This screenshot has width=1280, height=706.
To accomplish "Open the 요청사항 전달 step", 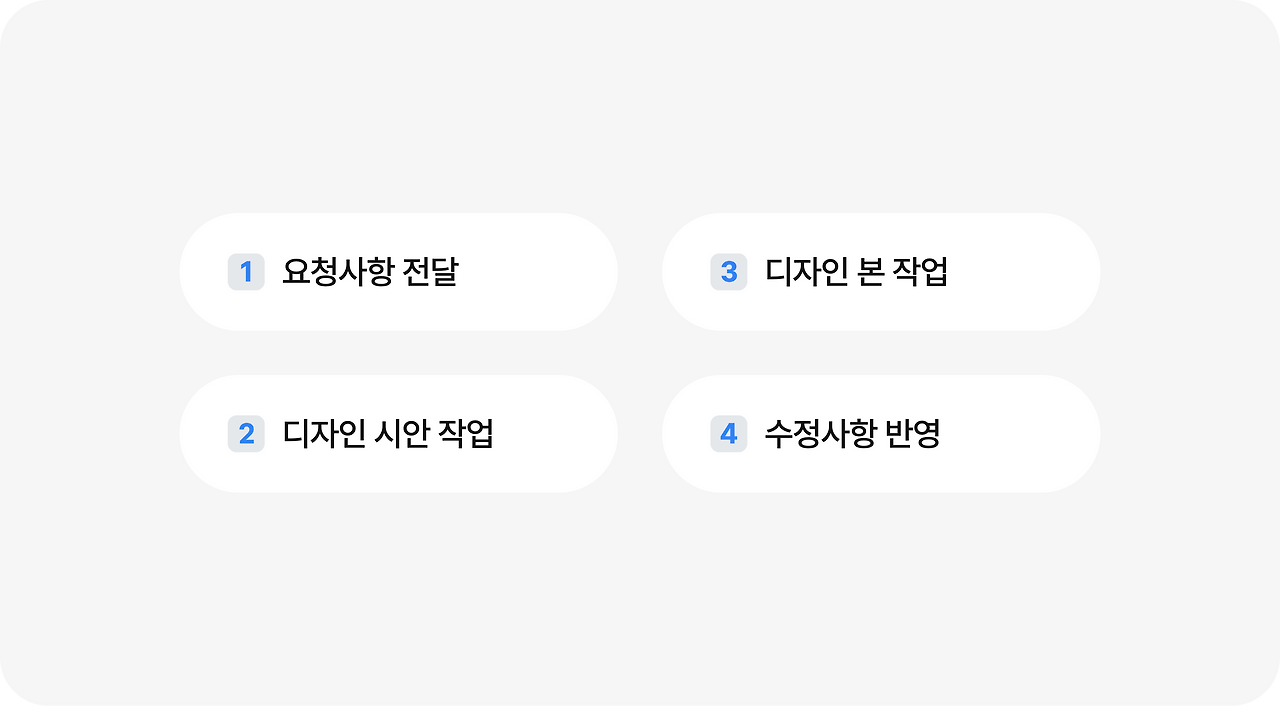I will [x=399, y=272].
